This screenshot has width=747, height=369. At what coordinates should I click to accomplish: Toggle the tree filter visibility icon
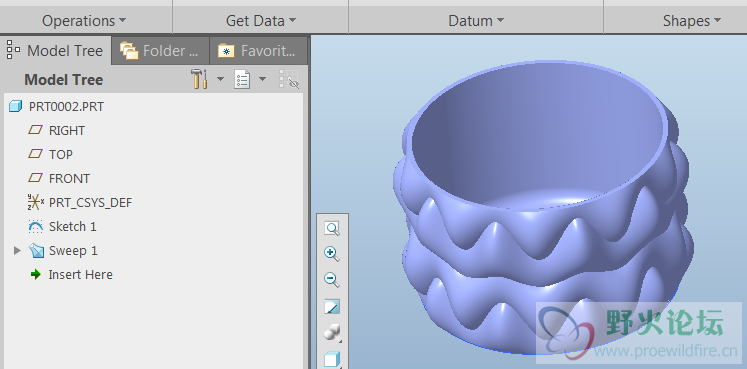[289, 79]
